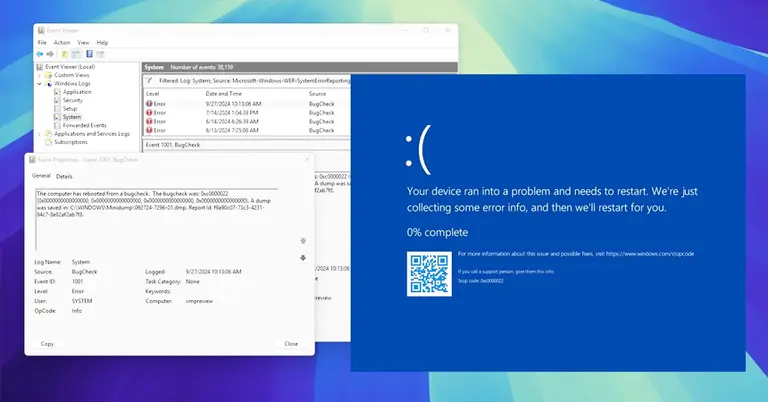Screen dimensions: 768x402
Task: Select Custom Views in the tree
Action: click(72, 75)
